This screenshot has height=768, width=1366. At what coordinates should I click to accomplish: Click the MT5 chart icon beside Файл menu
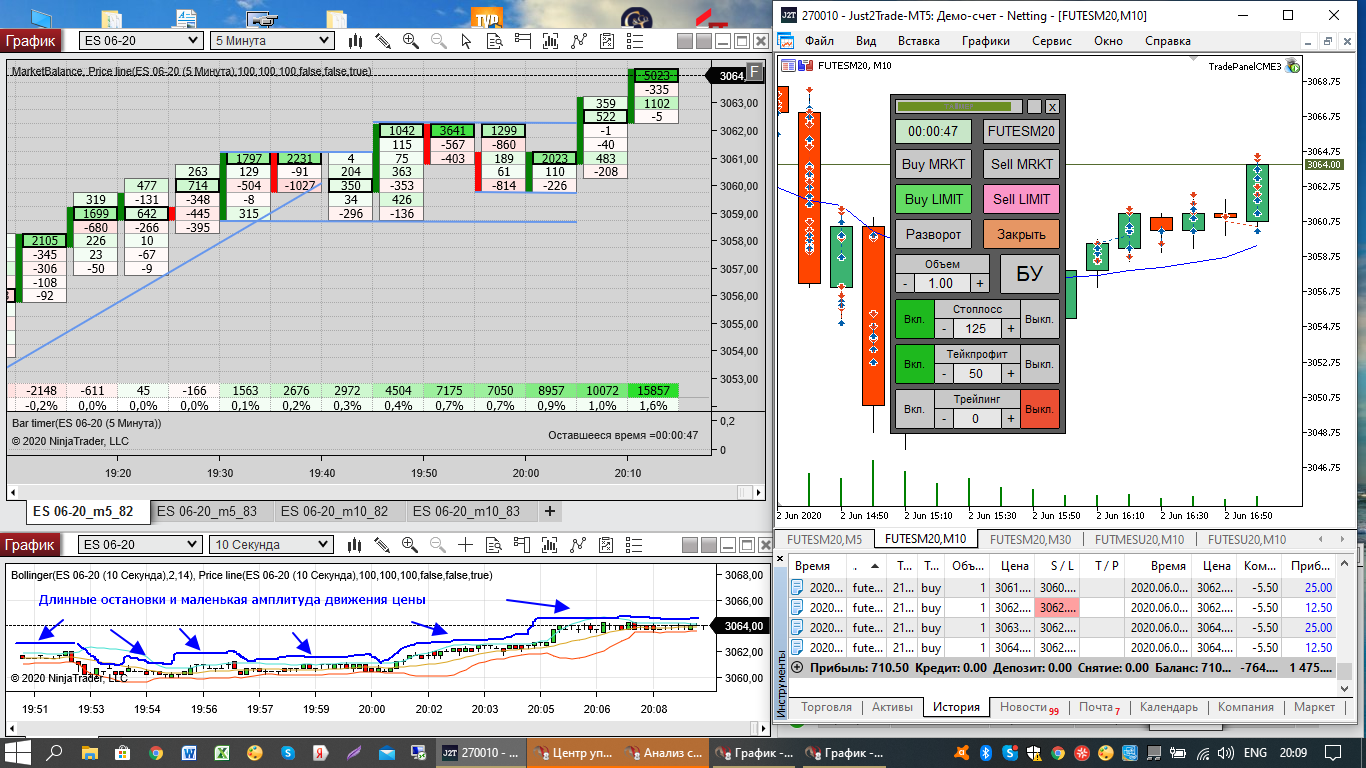(787, 42)
